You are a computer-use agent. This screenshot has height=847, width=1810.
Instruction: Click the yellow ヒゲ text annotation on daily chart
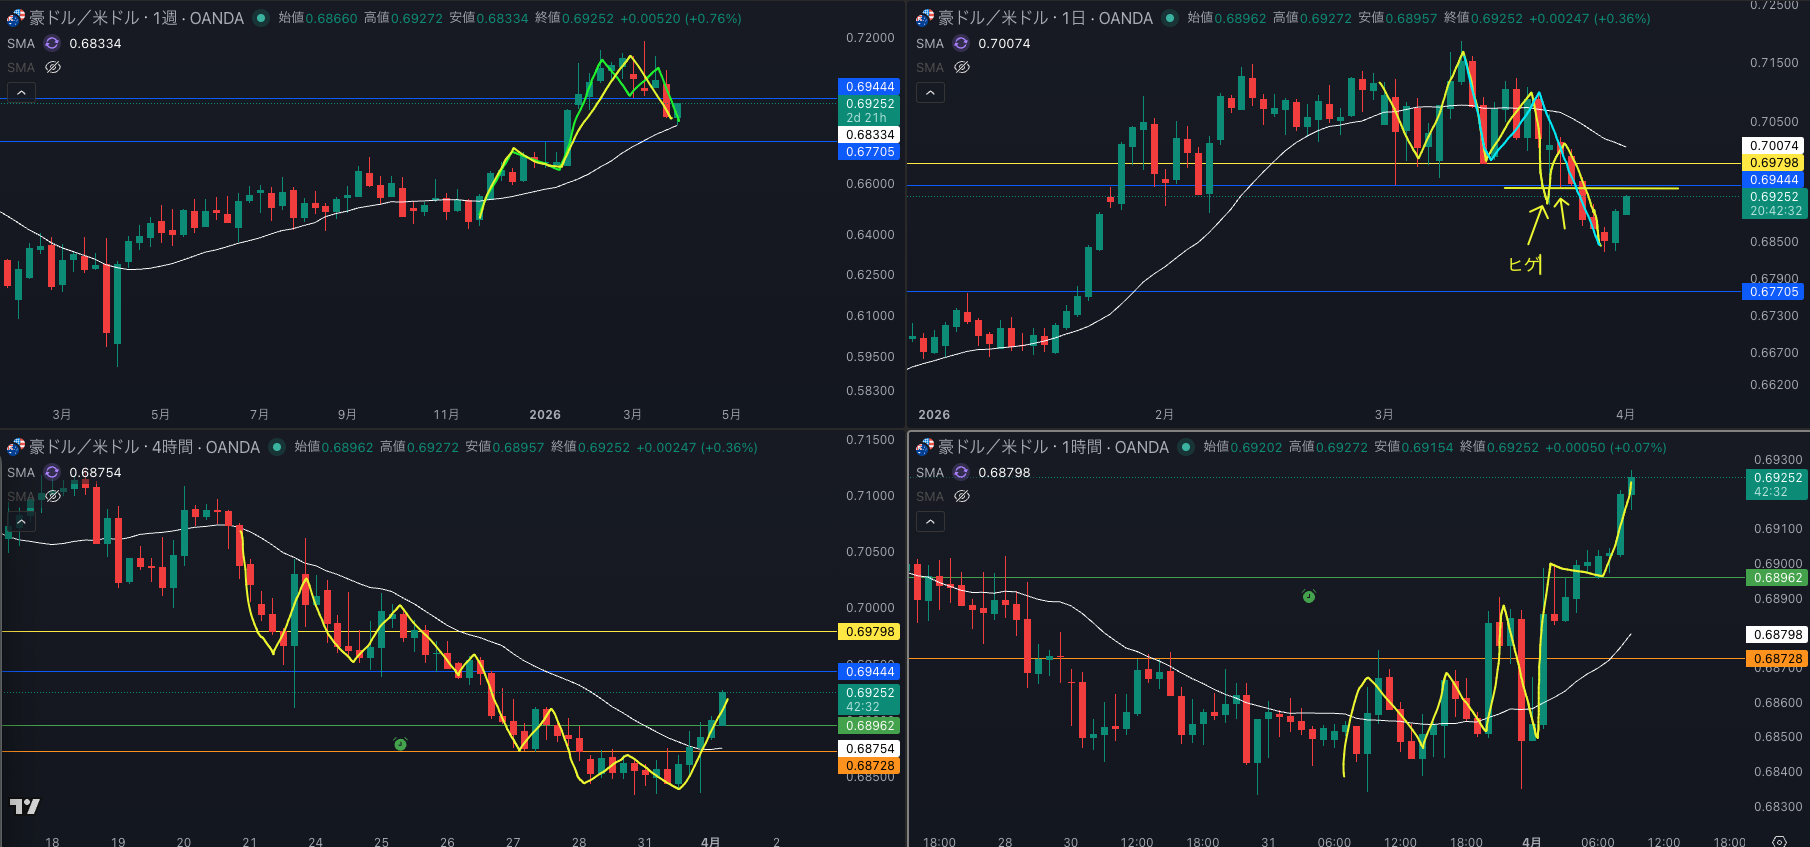point(1525,264)
